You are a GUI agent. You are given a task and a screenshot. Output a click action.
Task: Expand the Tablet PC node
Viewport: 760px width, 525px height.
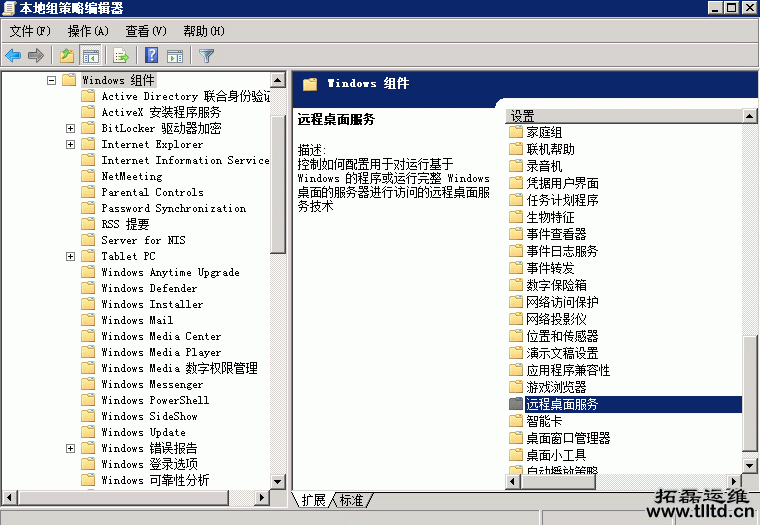coord(70,256)
